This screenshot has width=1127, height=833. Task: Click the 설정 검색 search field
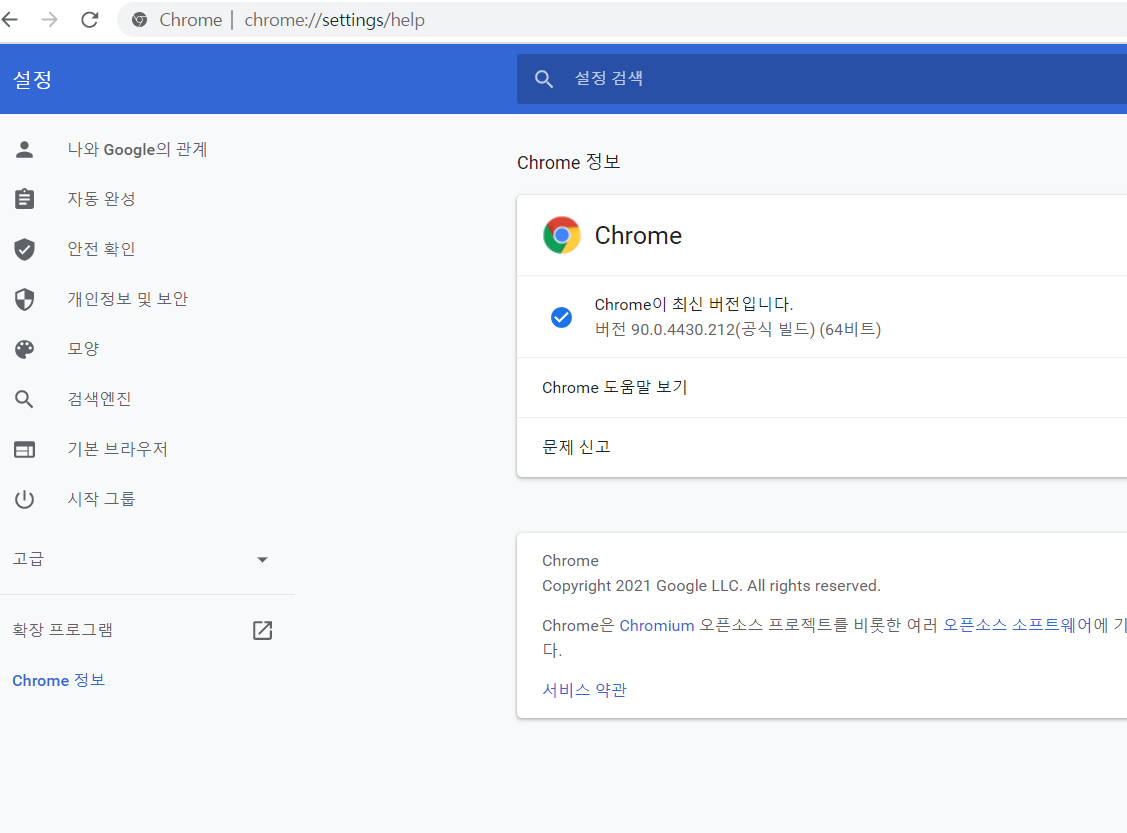(822, 78)
